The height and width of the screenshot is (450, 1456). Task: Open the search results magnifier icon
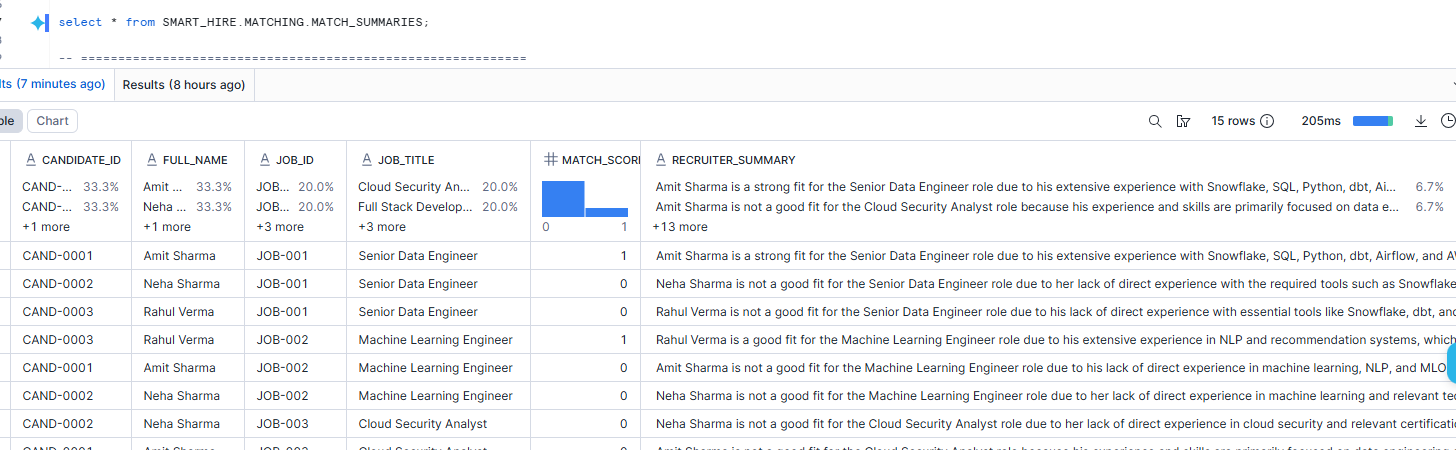(1155, 121)
